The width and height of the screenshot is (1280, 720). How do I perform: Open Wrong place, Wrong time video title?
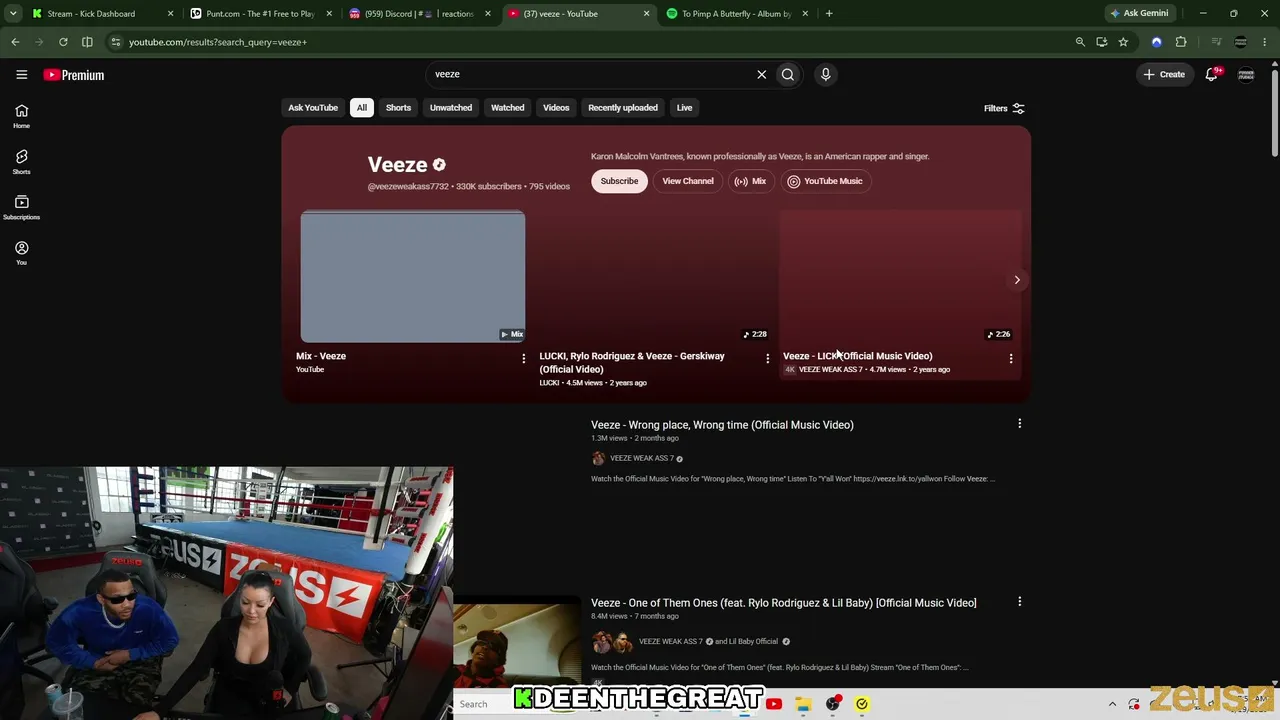[x=722, y=425]
